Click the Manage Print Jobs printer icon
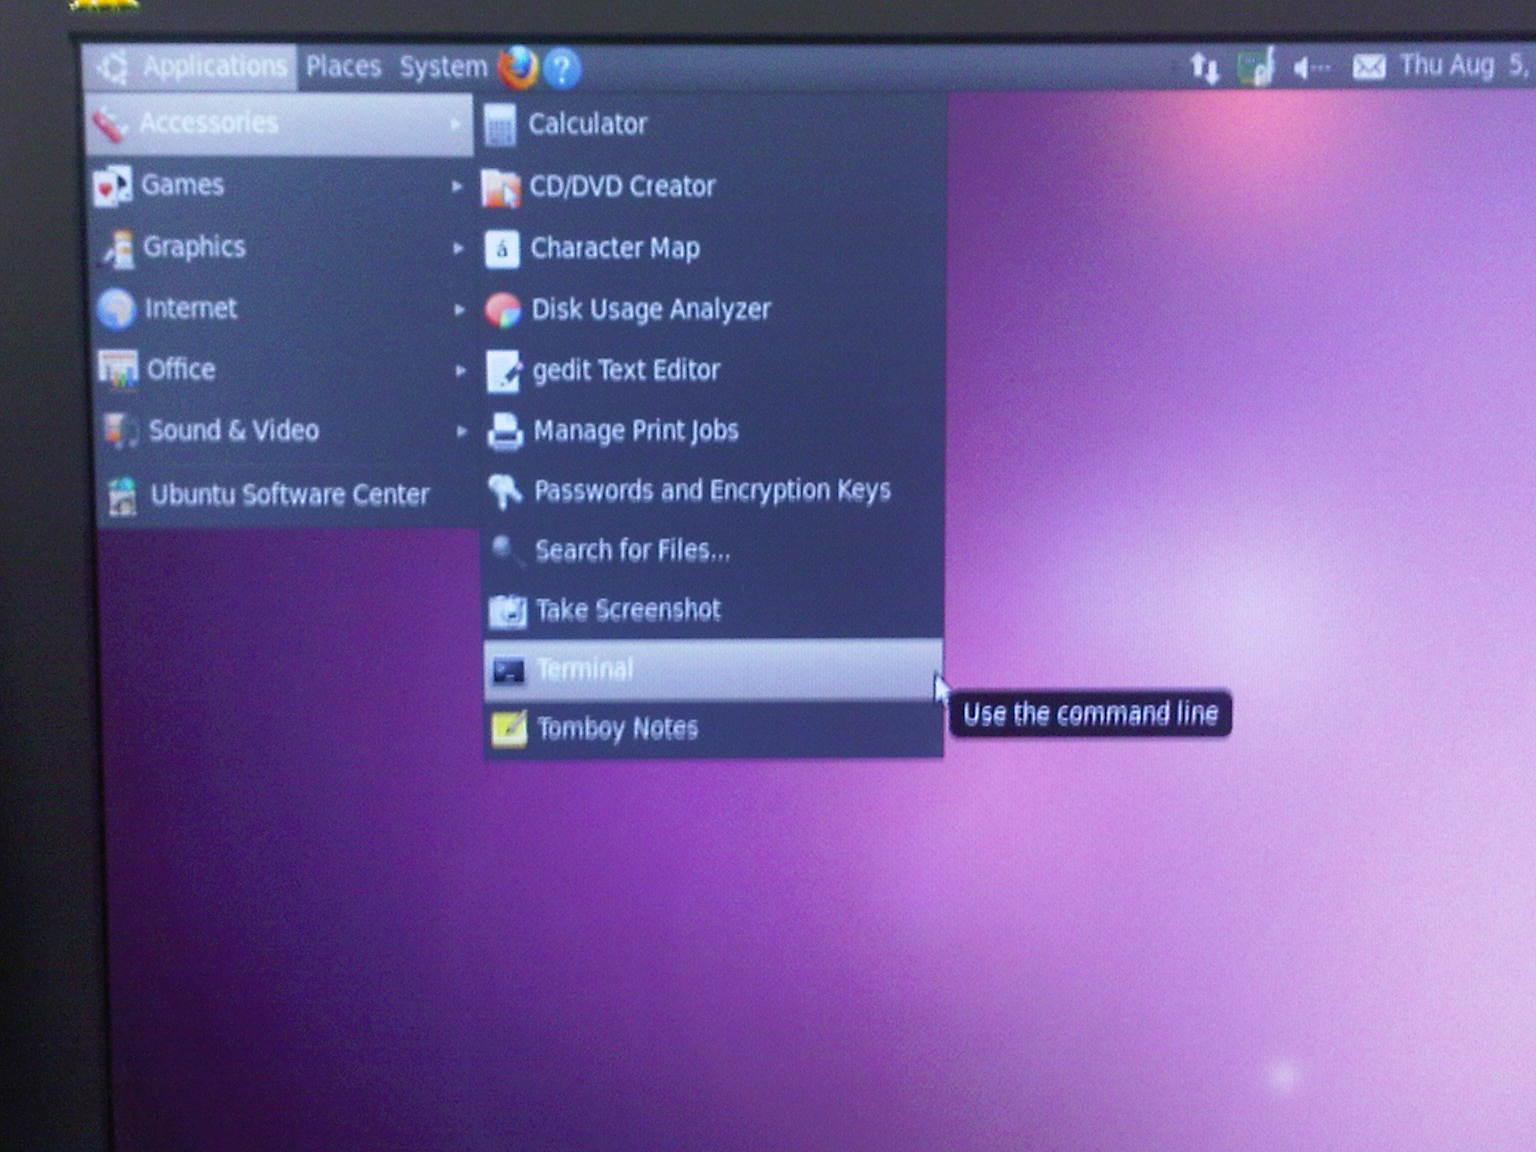Image resolution: width=1536 pixels, height=1152 pixels. [x=505, y=431]
